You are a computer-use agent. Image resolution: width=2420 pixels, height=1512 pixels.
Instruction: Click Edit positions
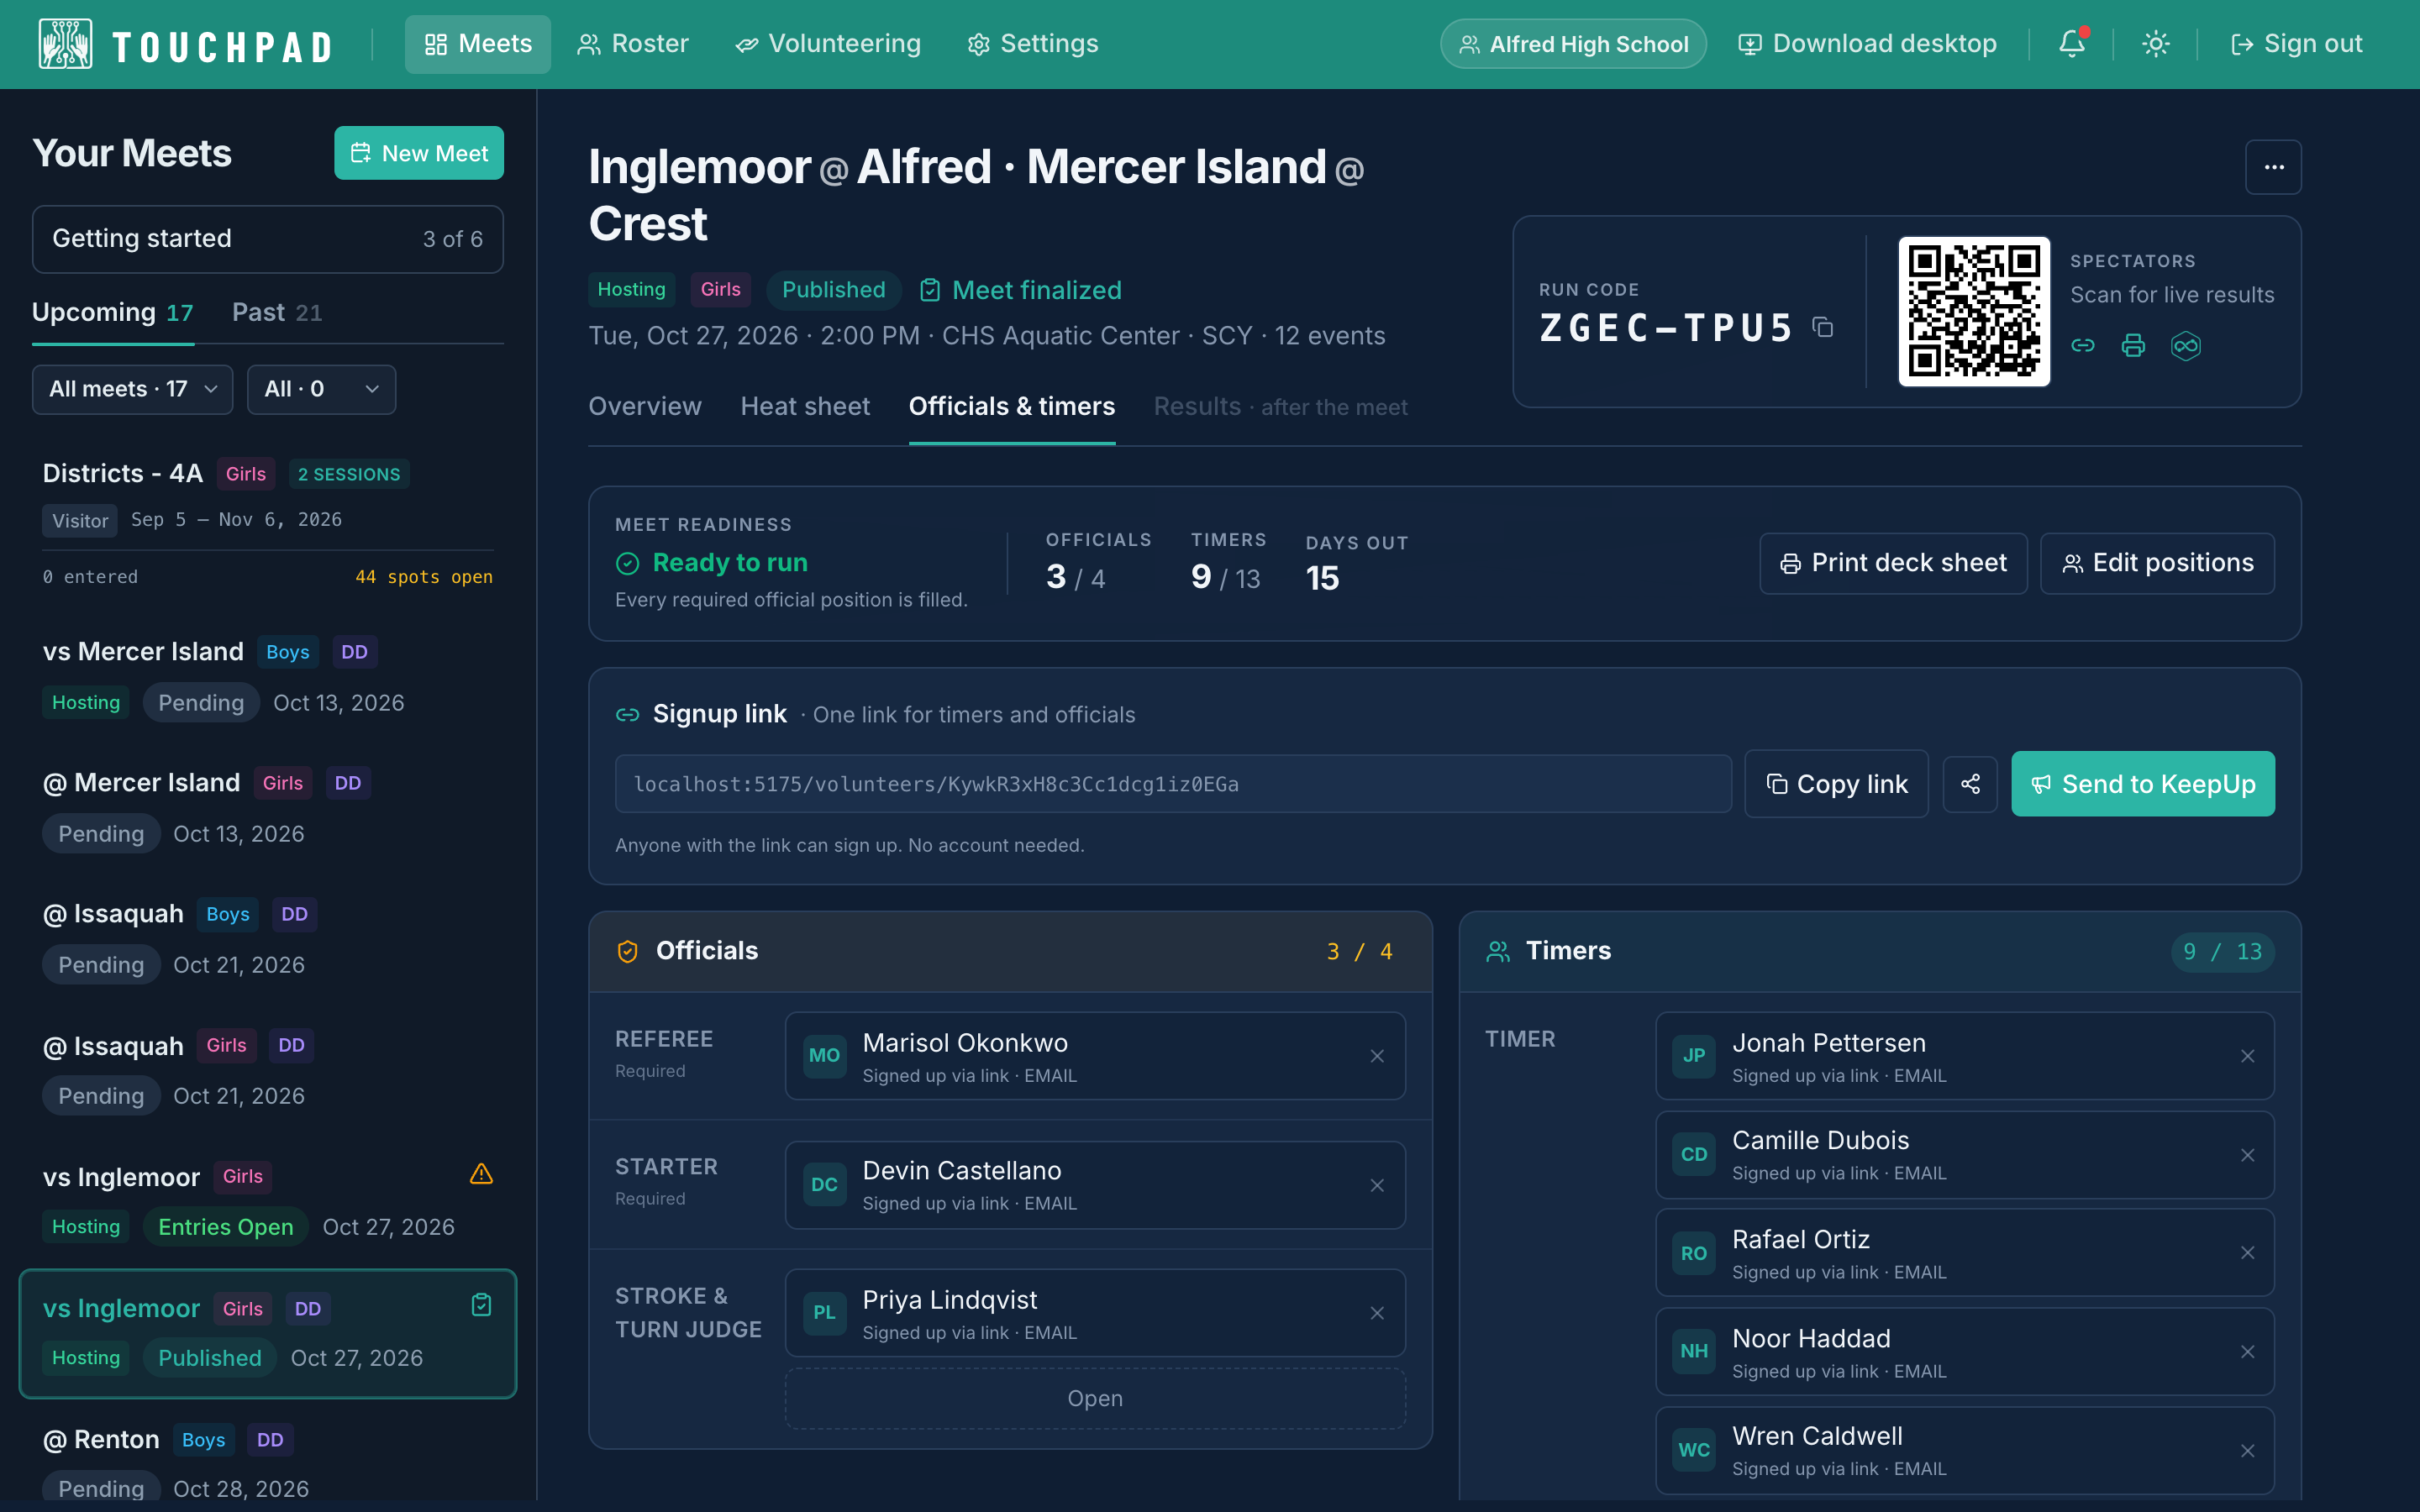2157,563
